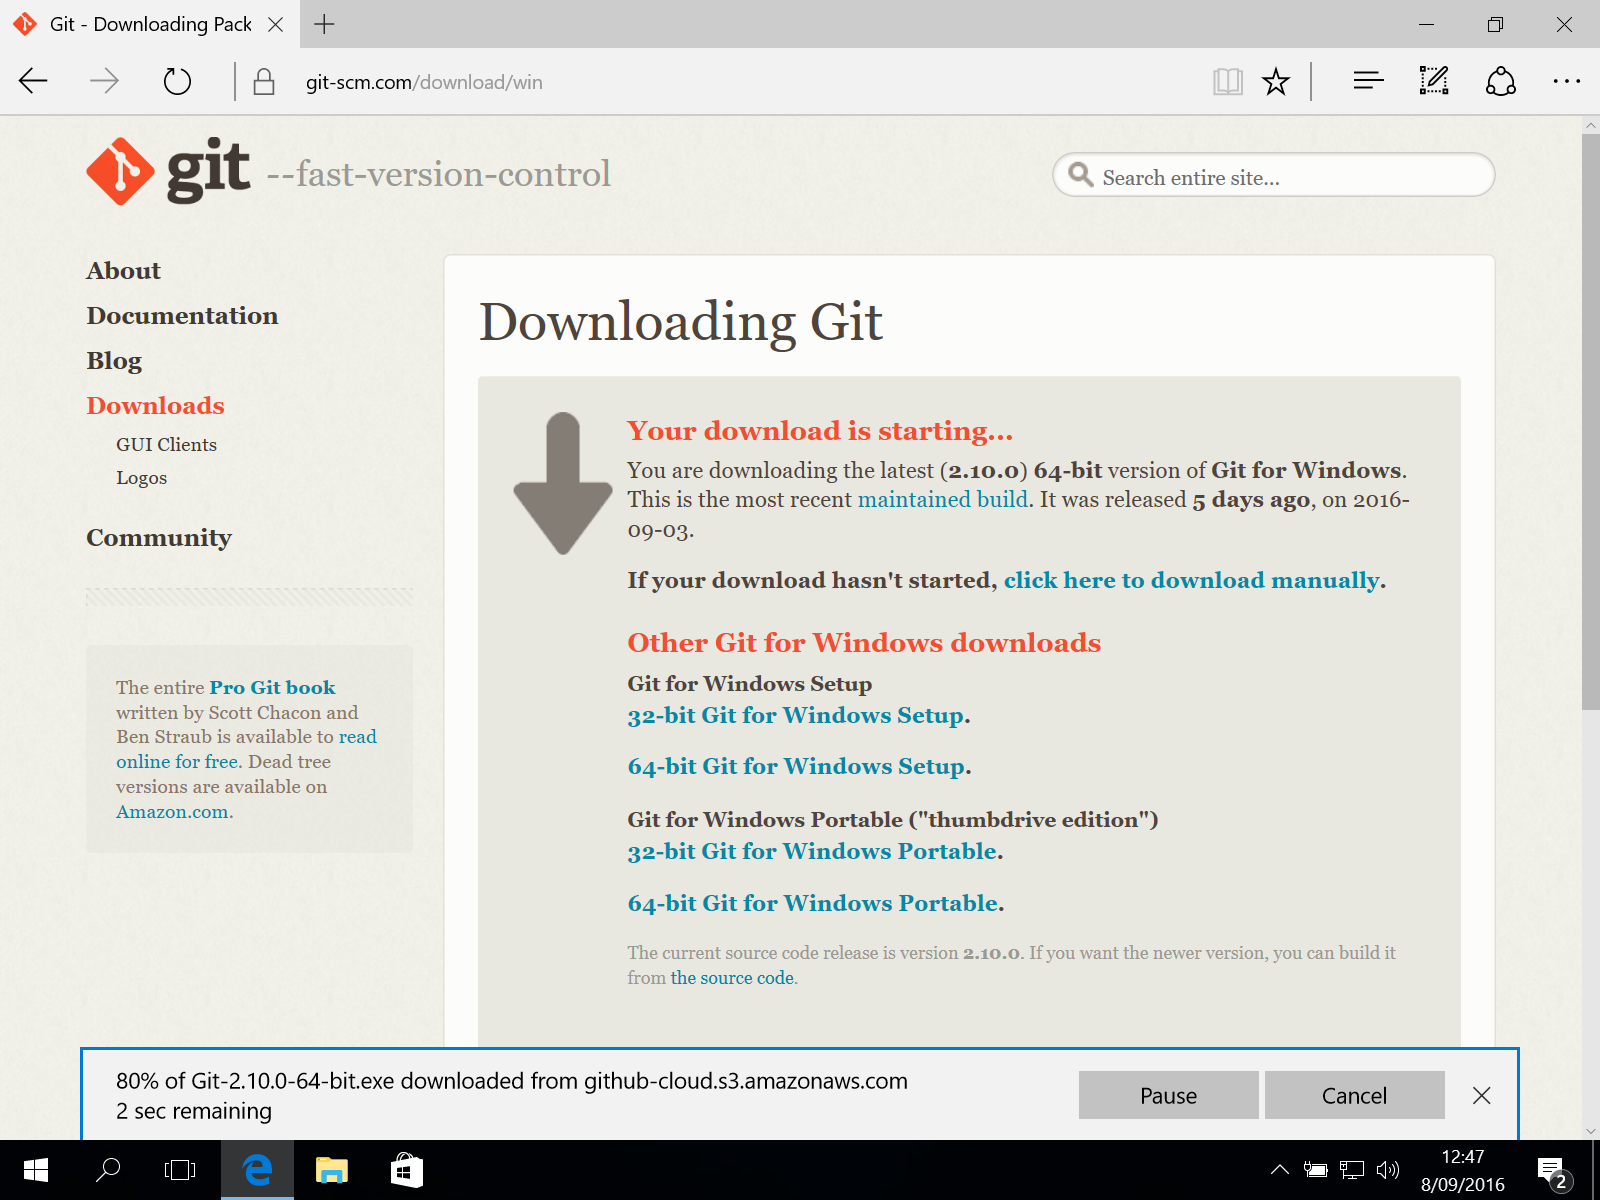The image size is (1600, 1200).
Task: Download 32-bit Git for Windows Setup
Action: [796, 715]
